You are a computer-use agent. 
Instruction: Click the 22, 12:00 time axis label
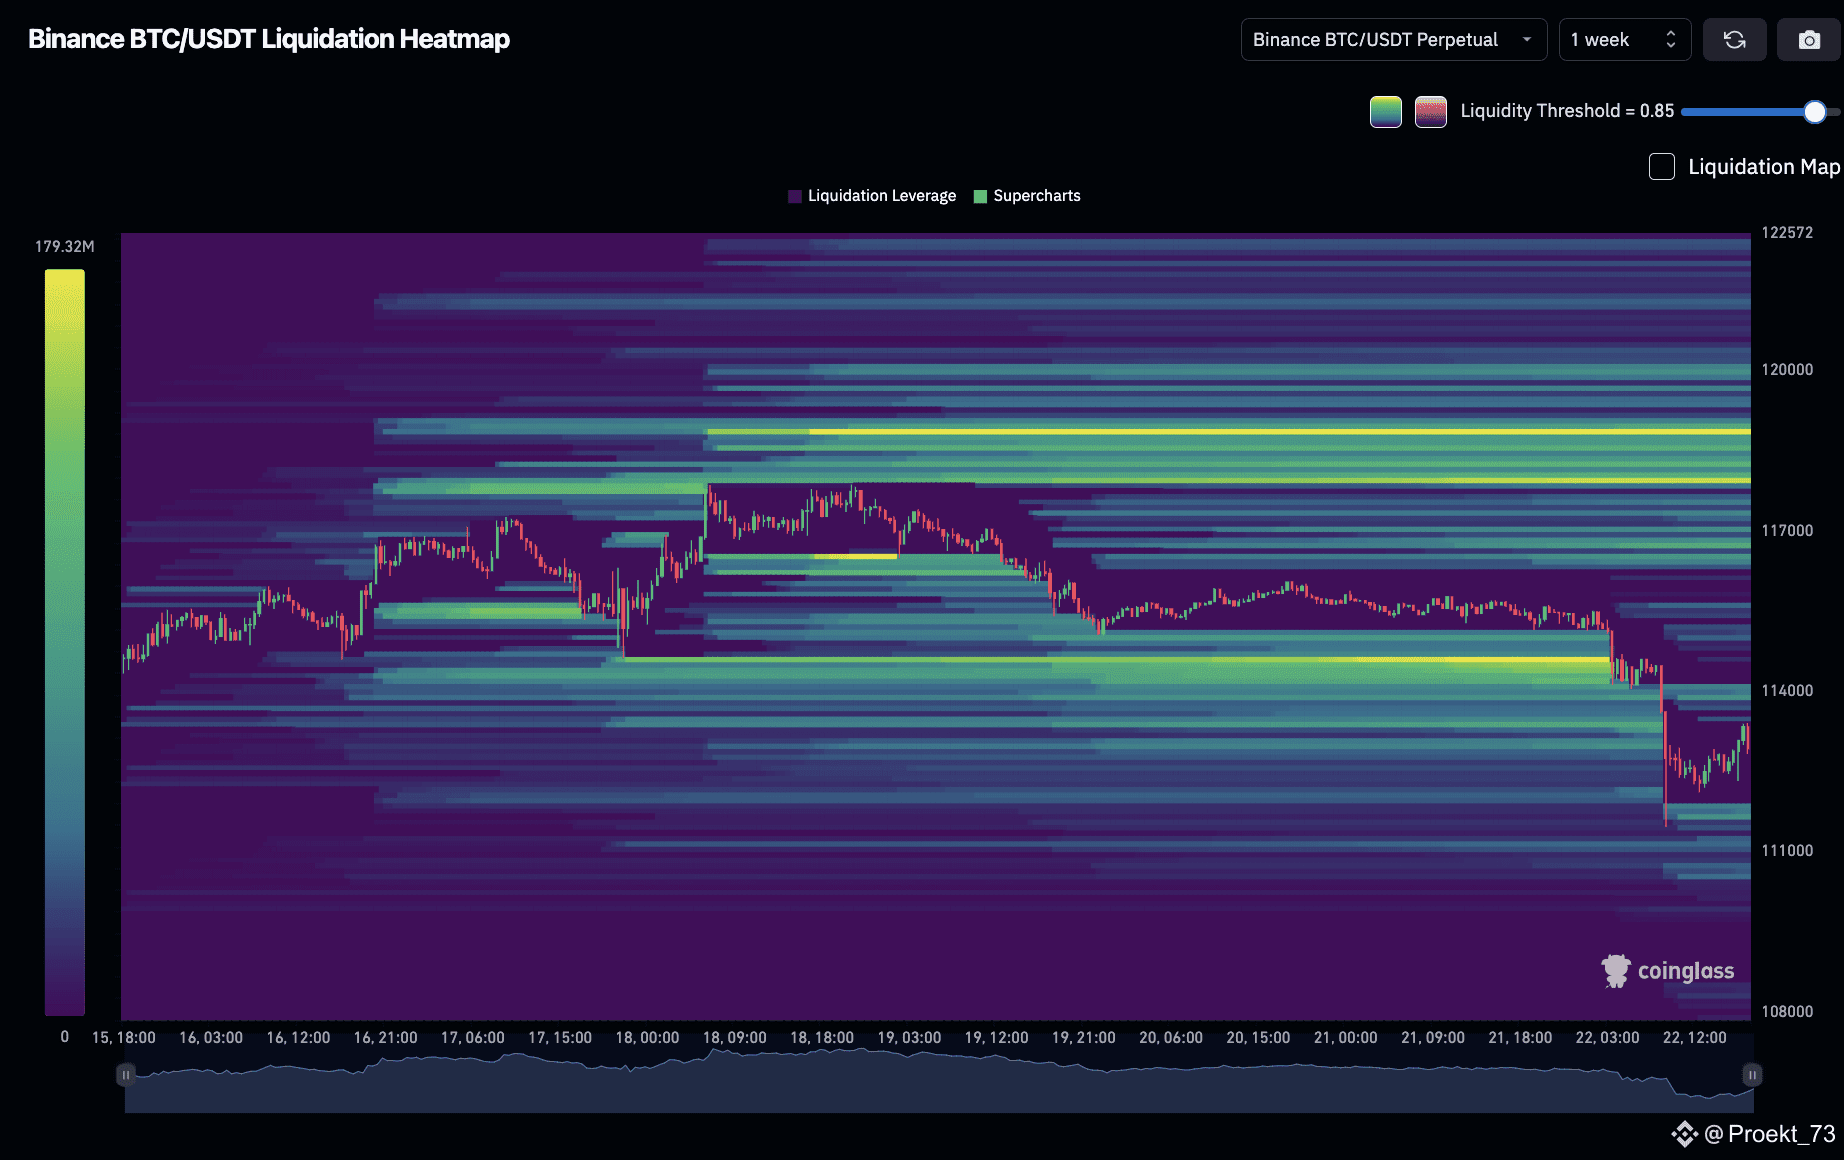coord(1694,1038)
